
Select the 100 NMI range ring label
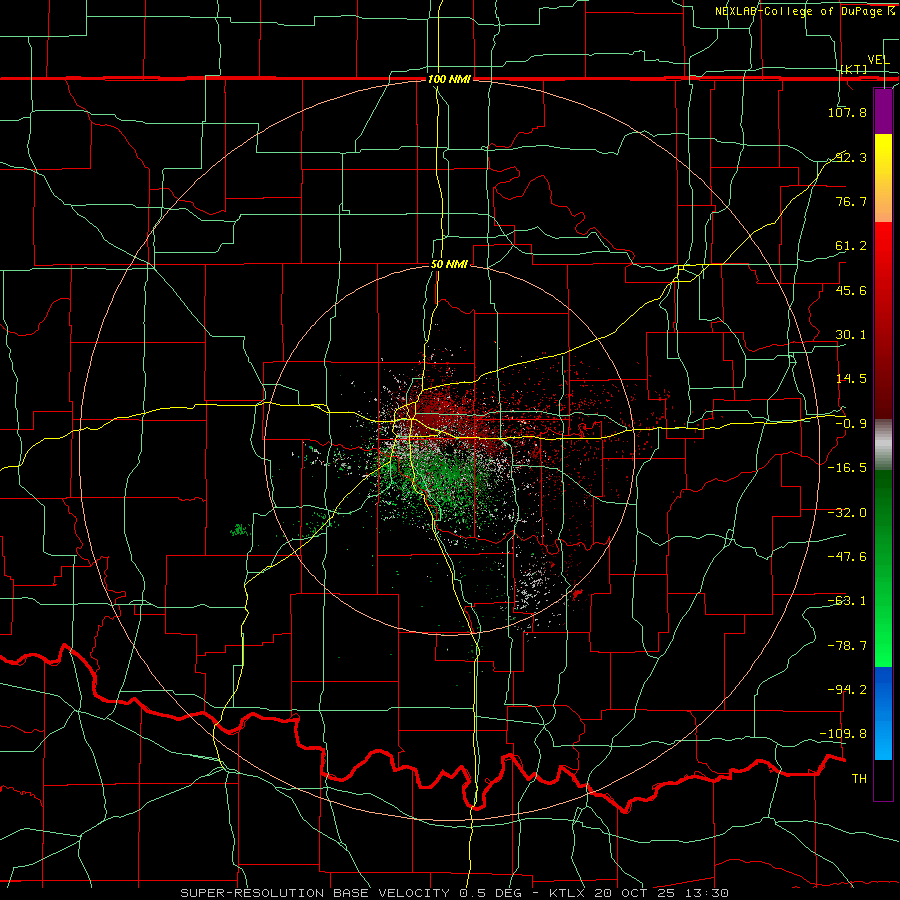(x=449, y=79)
